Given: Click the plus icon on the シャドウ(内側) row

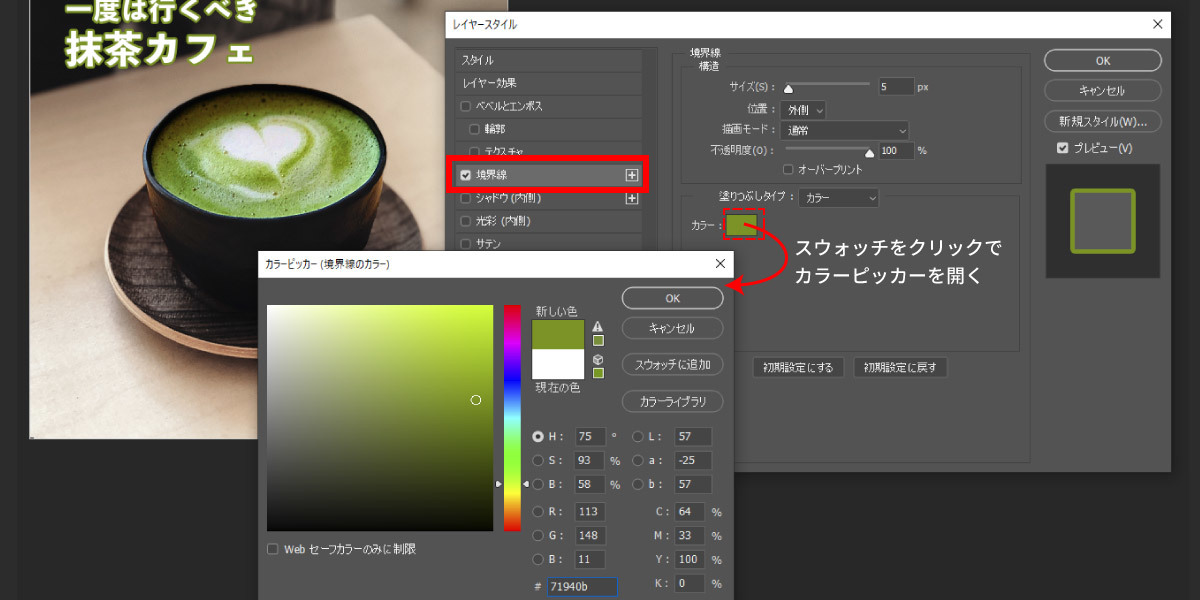Looking at the screenshot, I should (632, 198).
